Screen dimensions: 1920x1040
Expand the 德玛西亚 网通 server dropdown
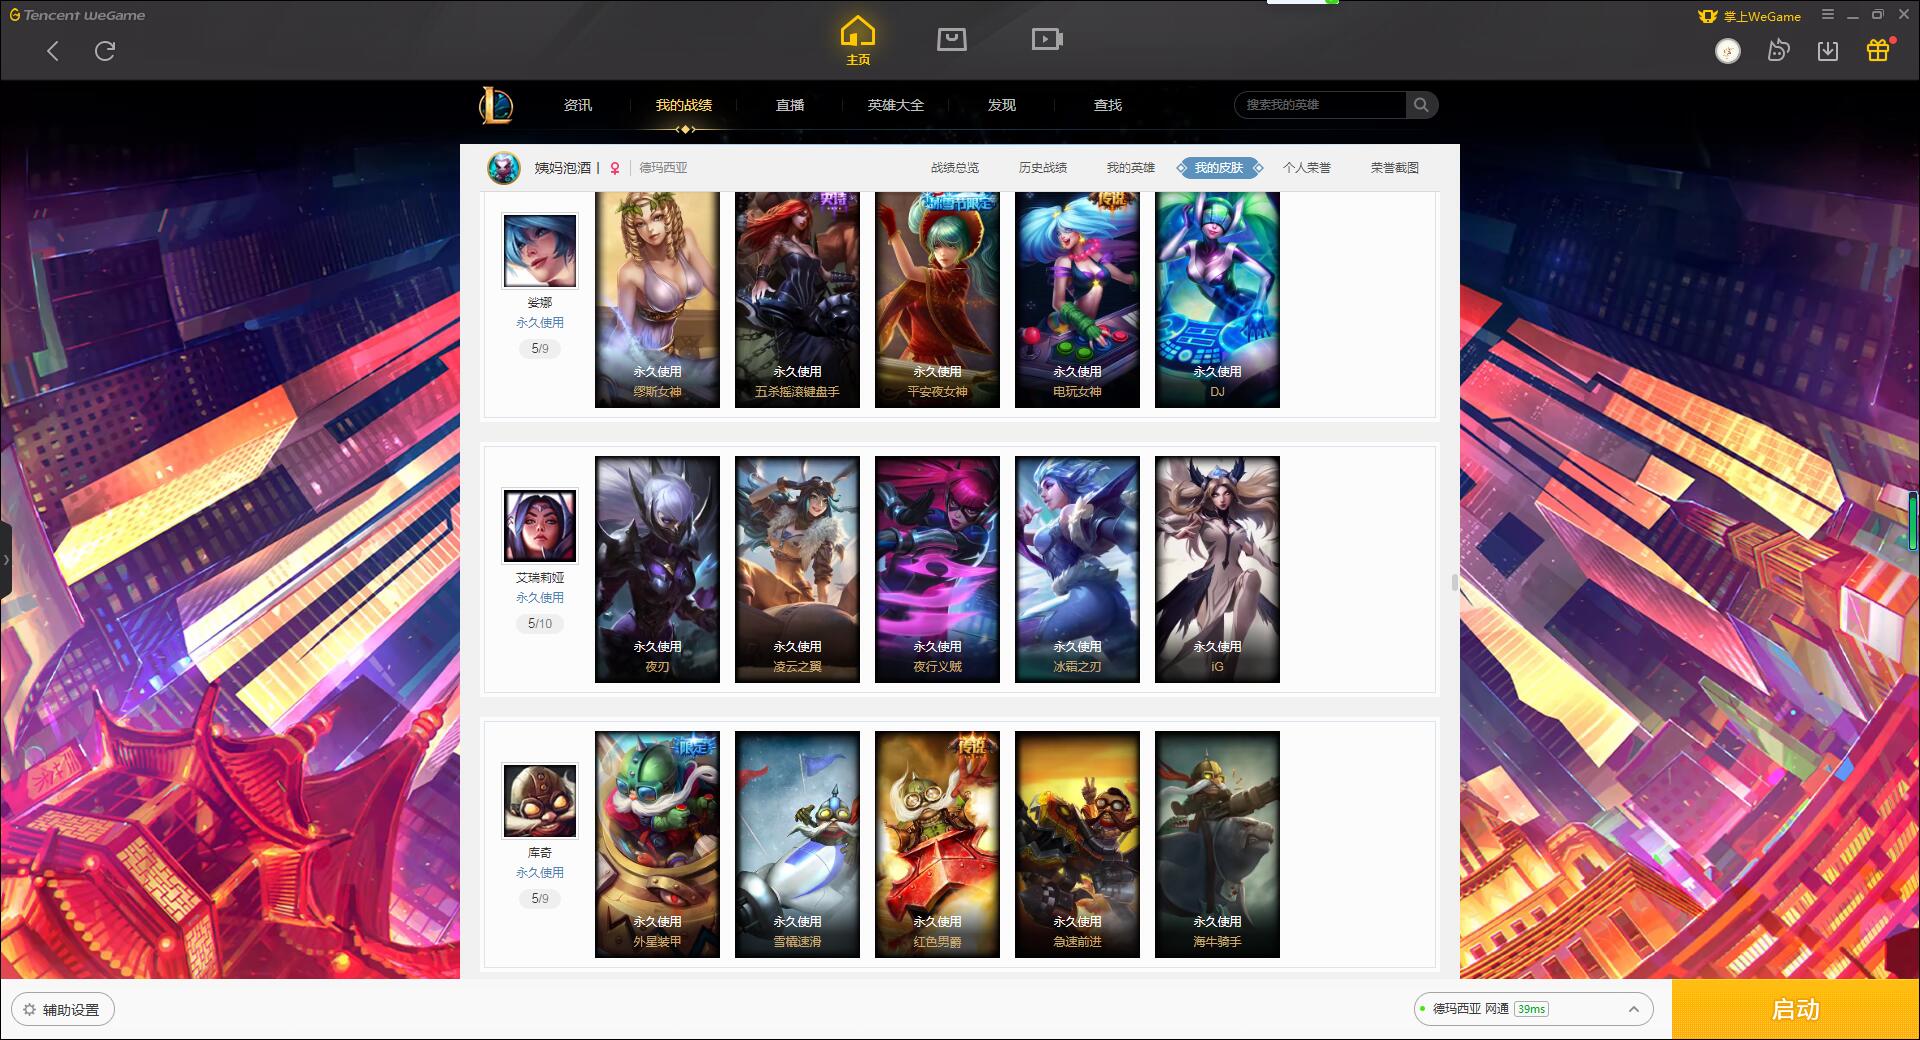coord(1533,1009)
